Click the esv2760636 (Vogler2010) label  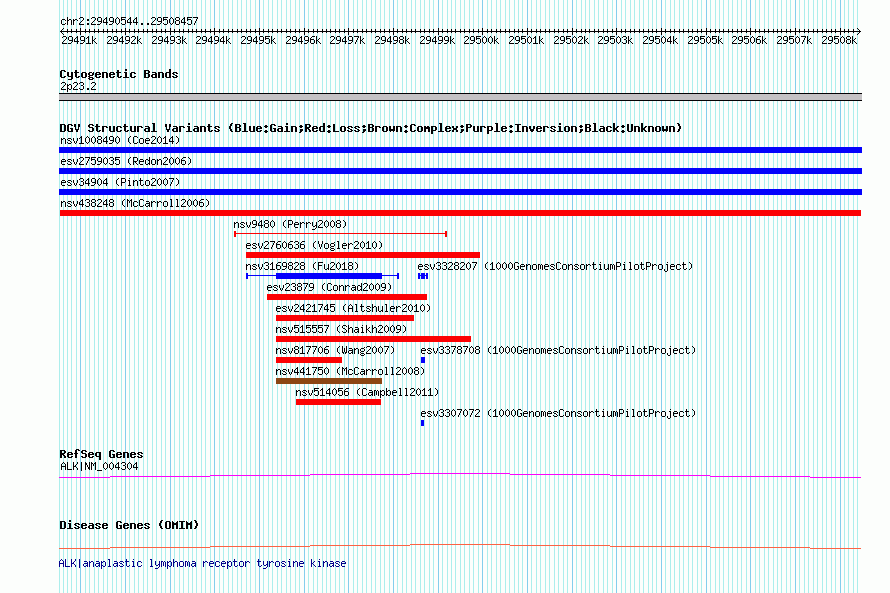coord(314,245)
